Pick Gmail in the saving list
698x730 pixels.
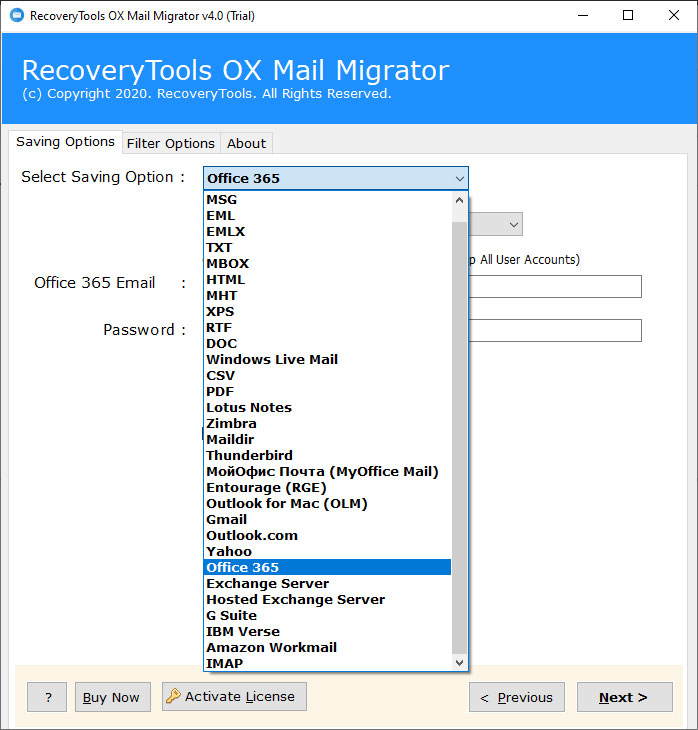tap(328, 519)
